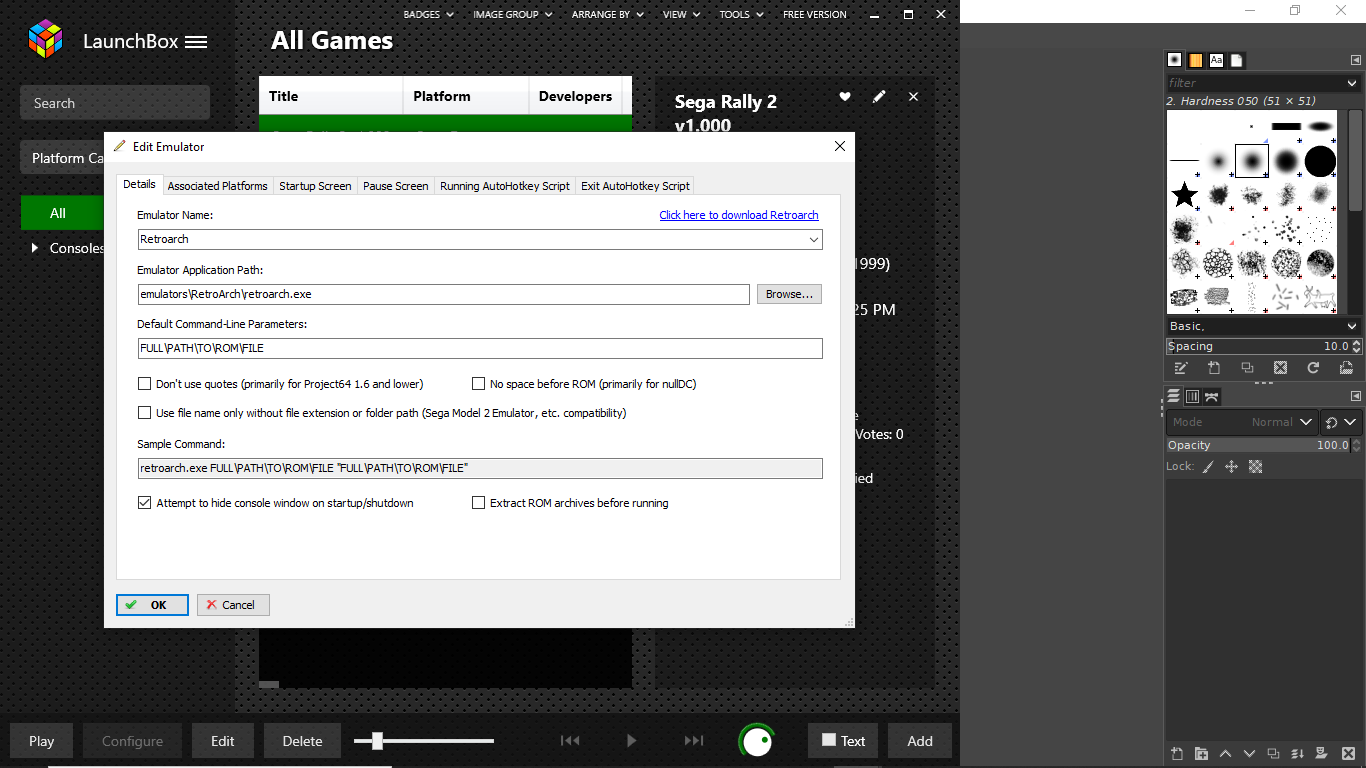Open GIMP Fonts tab
This screenshot has width=1366, height=768.
[1216, 60]
